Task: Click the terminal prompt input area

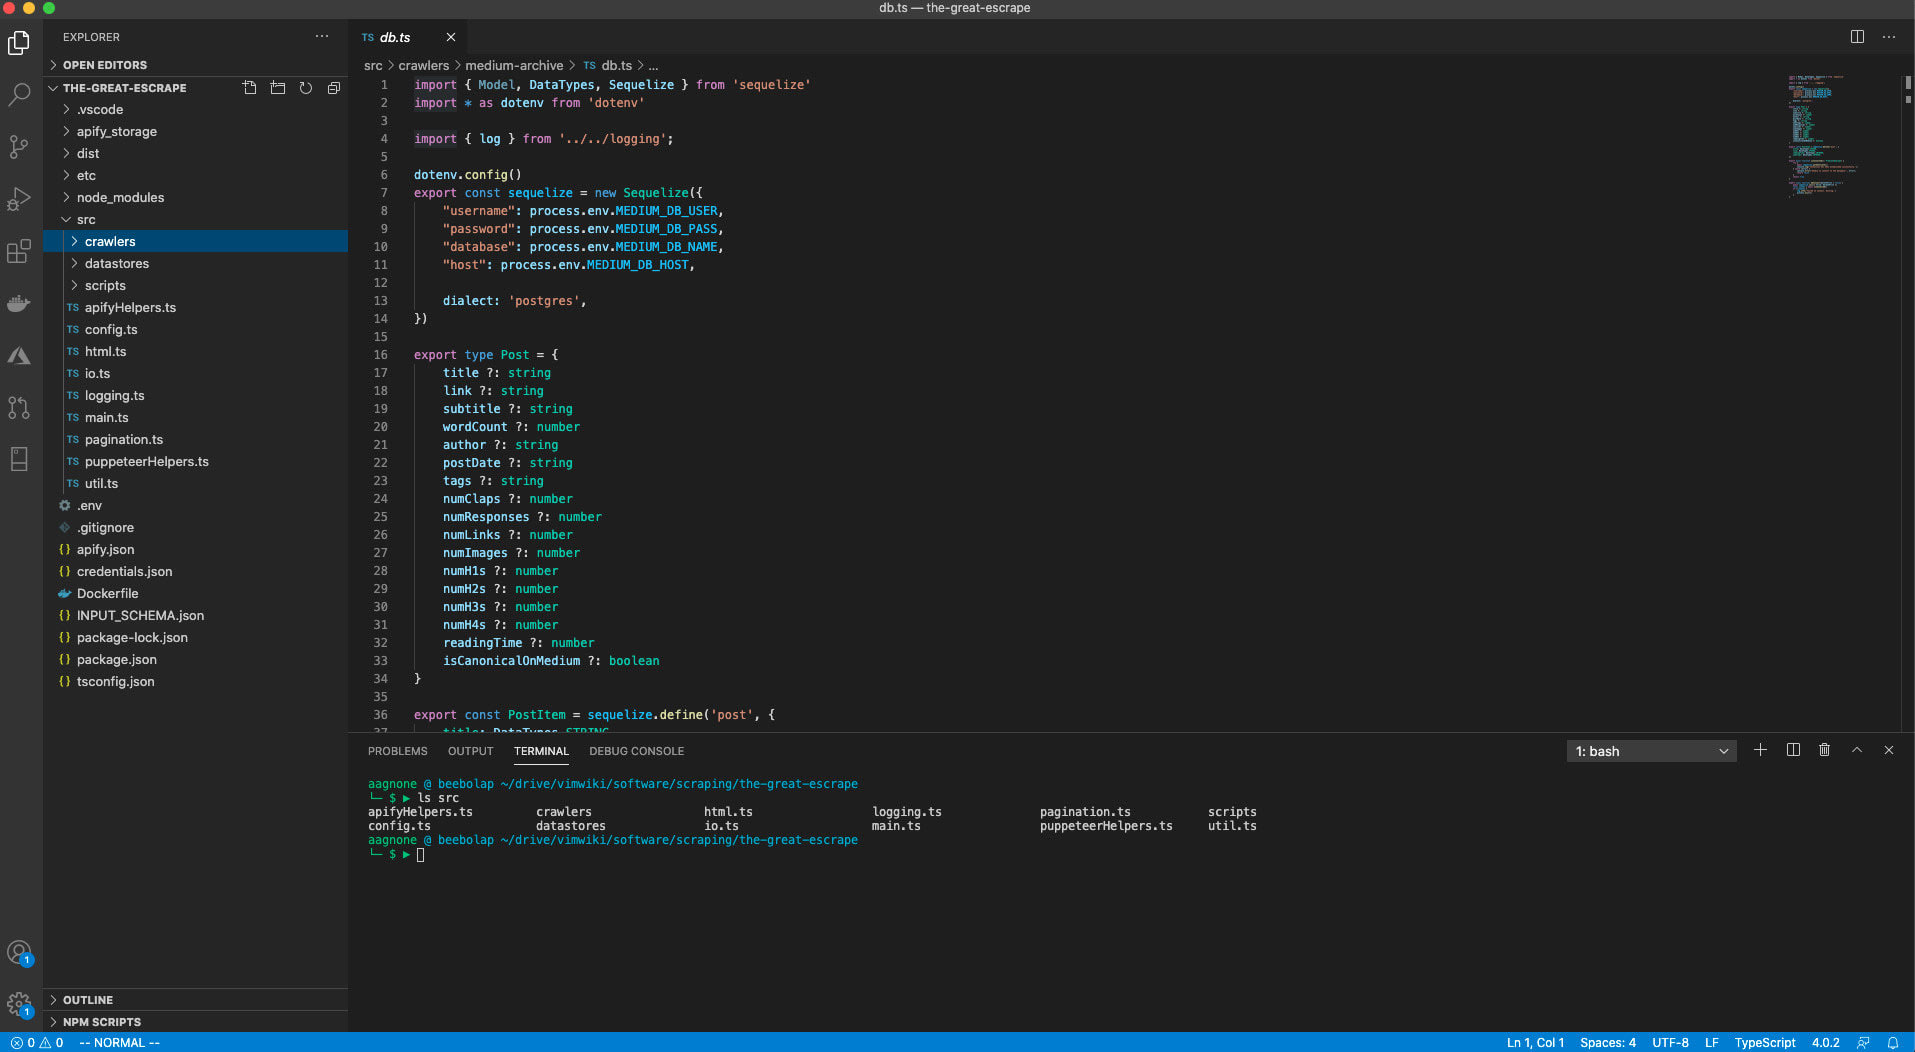Action: click(x=421, y=855)
